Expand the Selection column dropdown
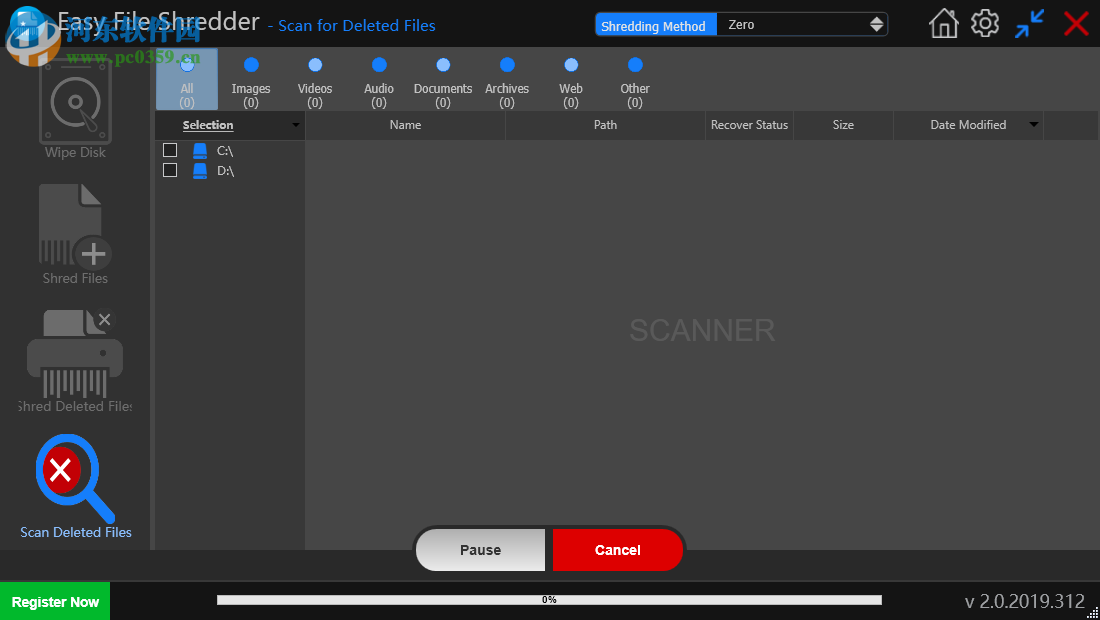 point(295,125)
